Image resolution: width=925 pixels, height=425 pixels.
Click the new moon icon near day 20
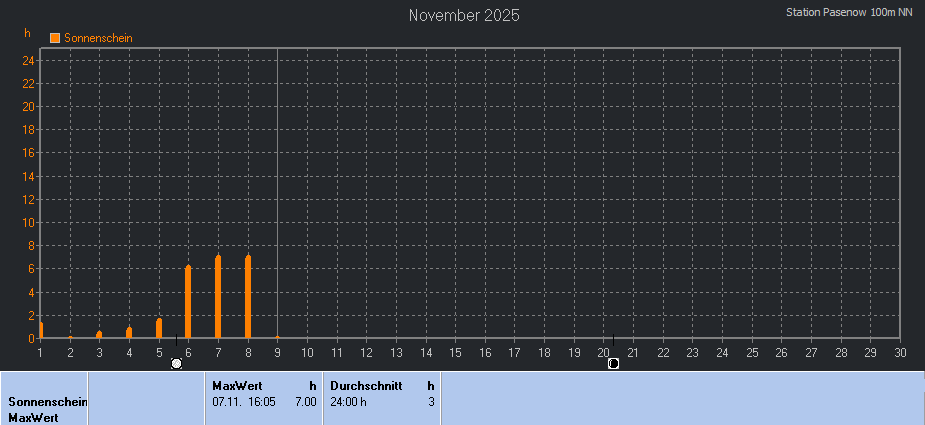[x=613, y=363]
